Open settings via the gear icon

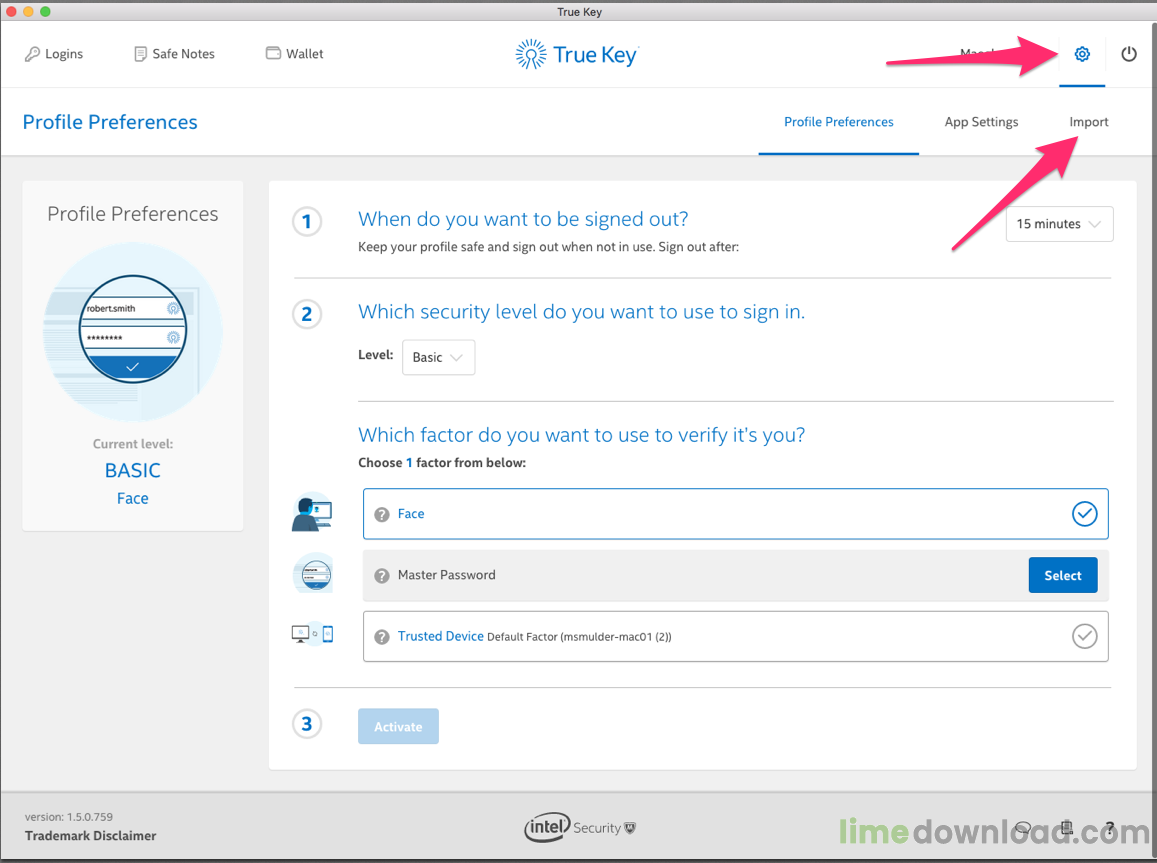tap(1082, 54)
